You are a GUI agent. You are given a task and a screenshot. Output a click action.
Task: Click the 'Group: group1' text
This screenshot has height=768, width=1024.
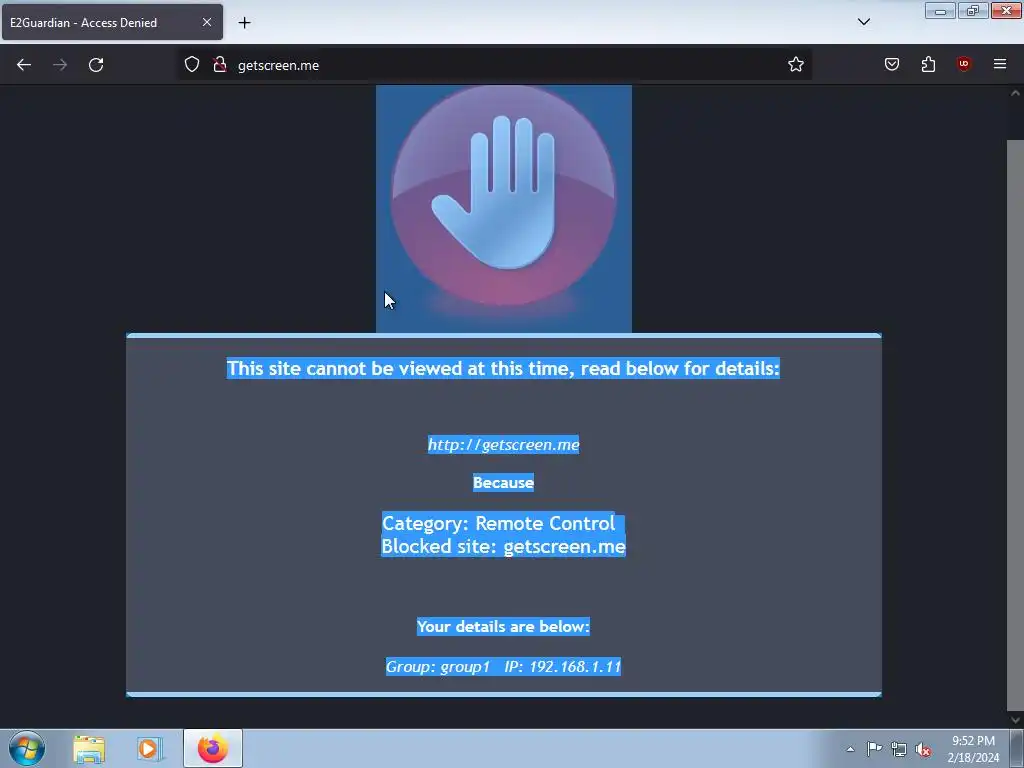[x=438, y=667]
